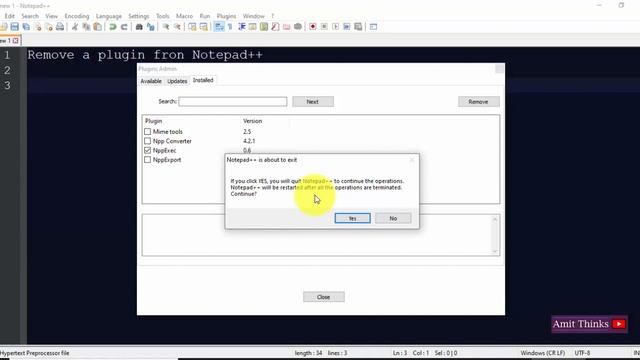Screen dimensions: 640x360
Task: Check the NppExport plugin checkbox
Action: pos(147,160)
